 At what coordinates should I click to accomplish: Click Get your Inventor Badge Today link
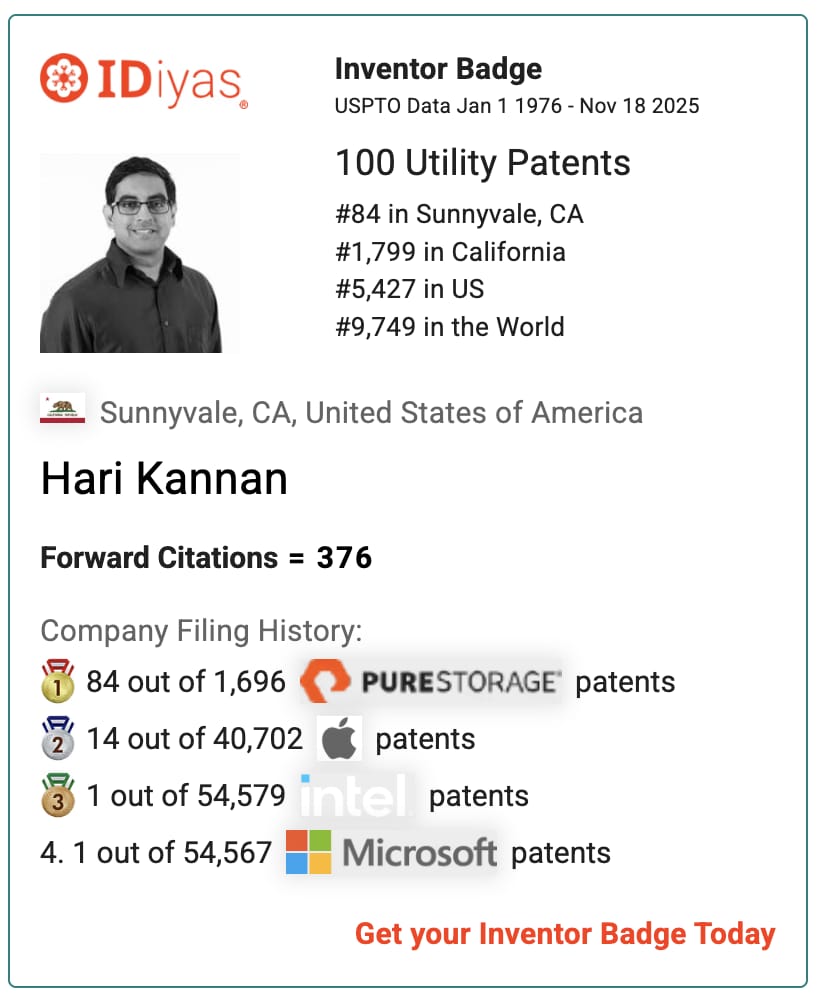pos(565,934)
